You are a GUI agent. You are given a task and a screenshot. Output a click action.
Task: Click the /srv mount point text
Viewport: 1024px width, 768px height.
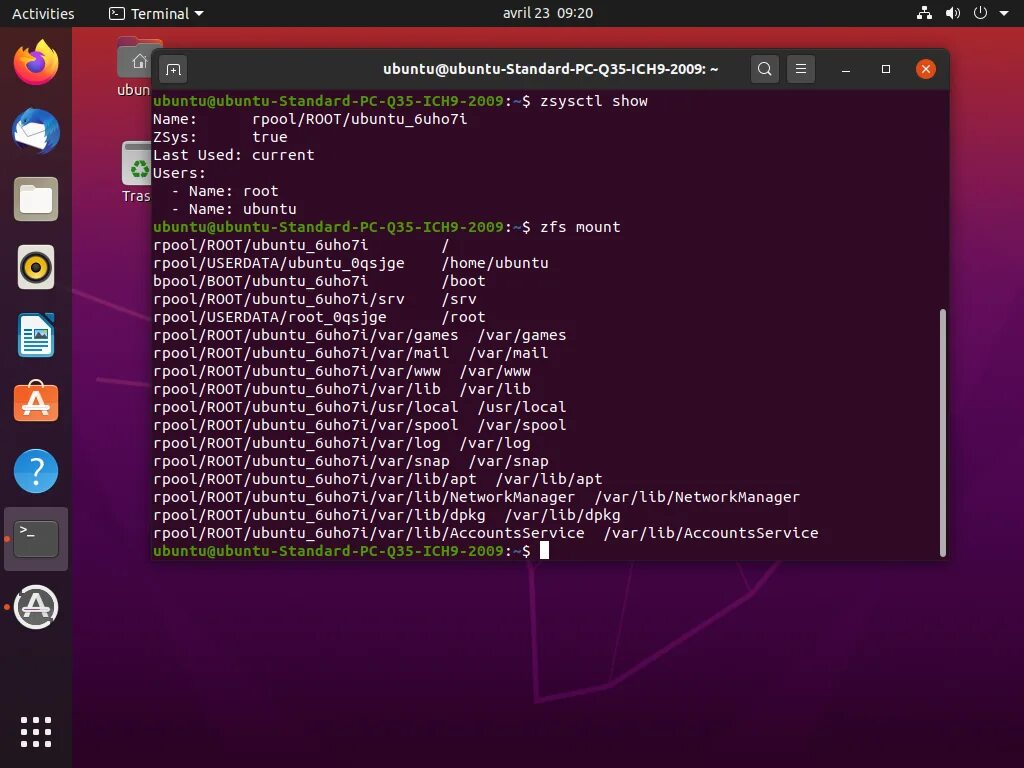(459, 299)
